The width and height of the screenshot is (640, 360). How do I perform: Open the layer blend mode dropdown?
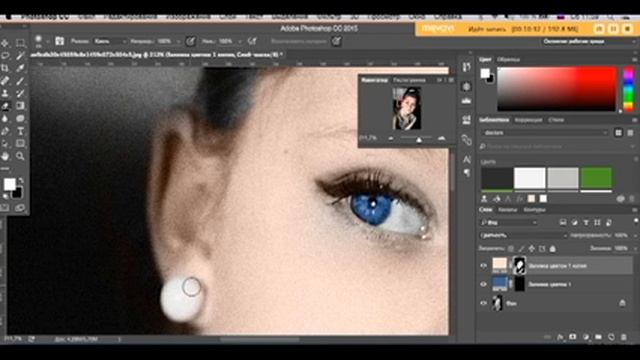(524, 236)
